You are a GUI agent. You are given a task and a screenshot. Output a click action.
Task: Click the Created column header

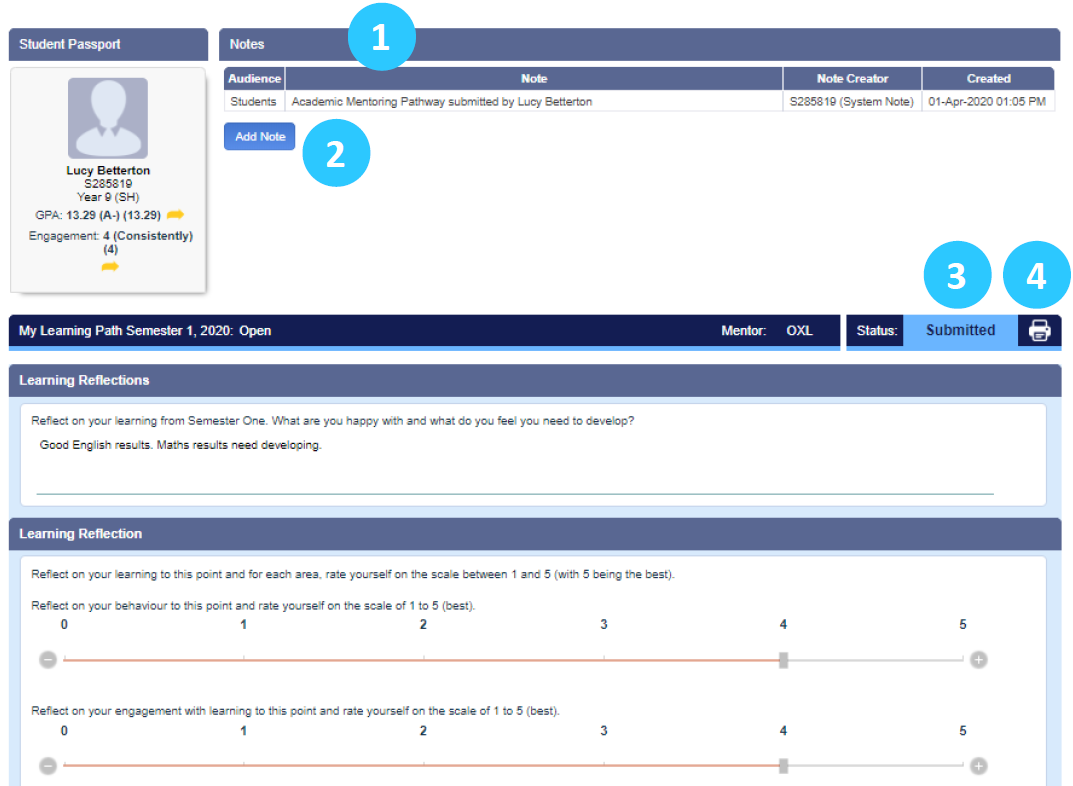click(x=988, y=79)
